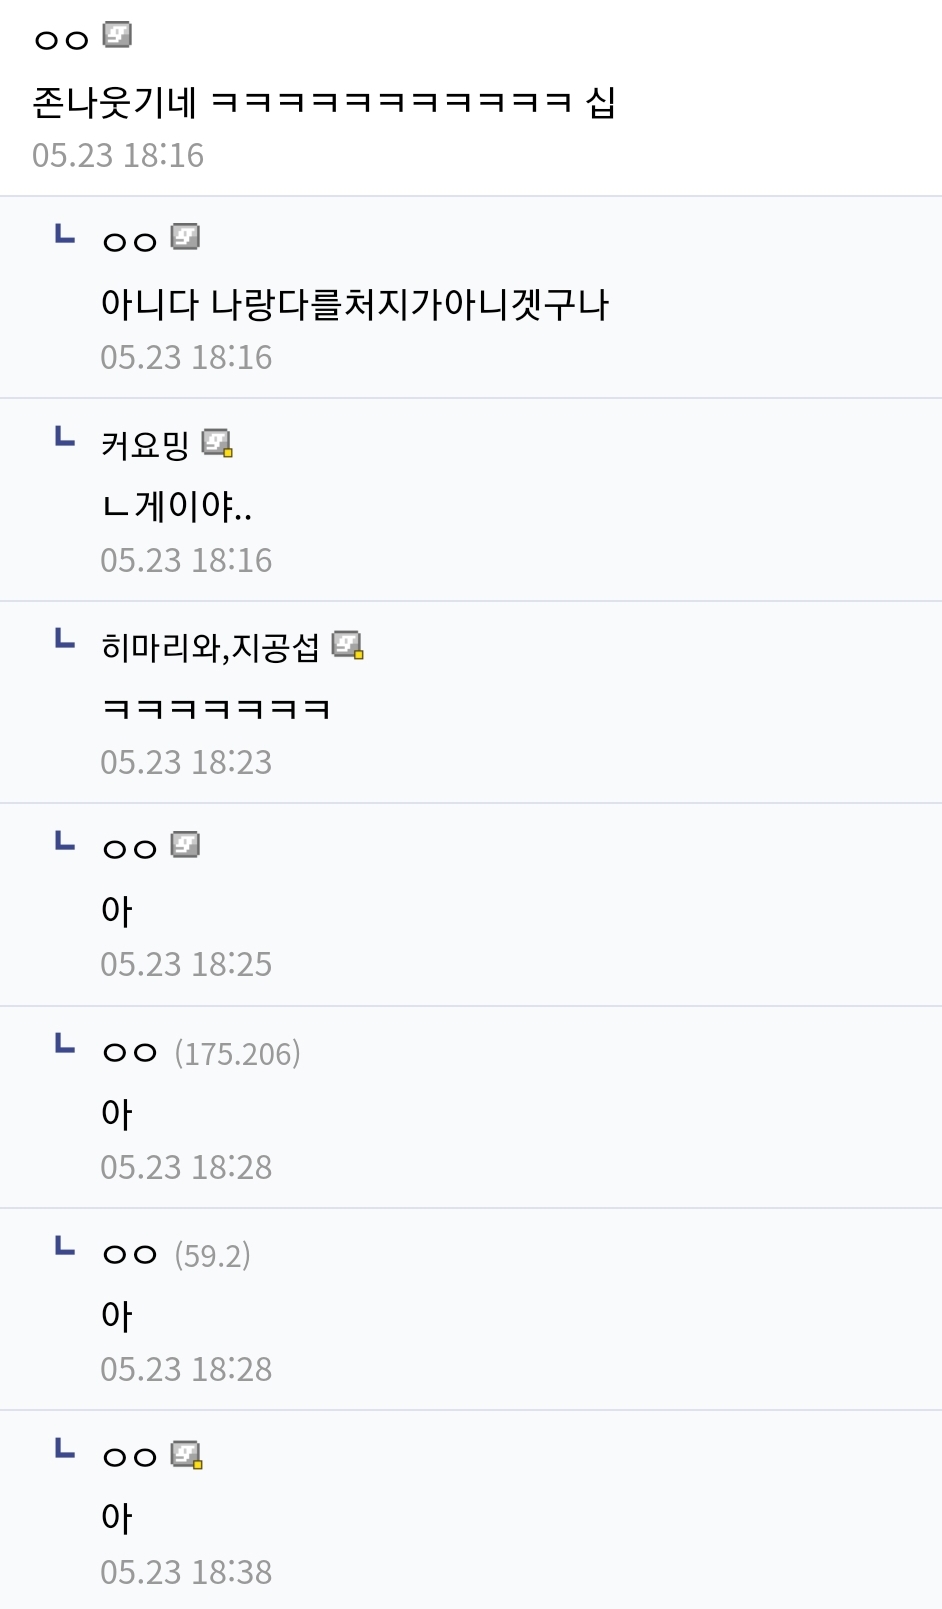Click the top comment starting with 존나웃기네
The width and height of the screenshot is (942, 1609).
tap(323, 101)
